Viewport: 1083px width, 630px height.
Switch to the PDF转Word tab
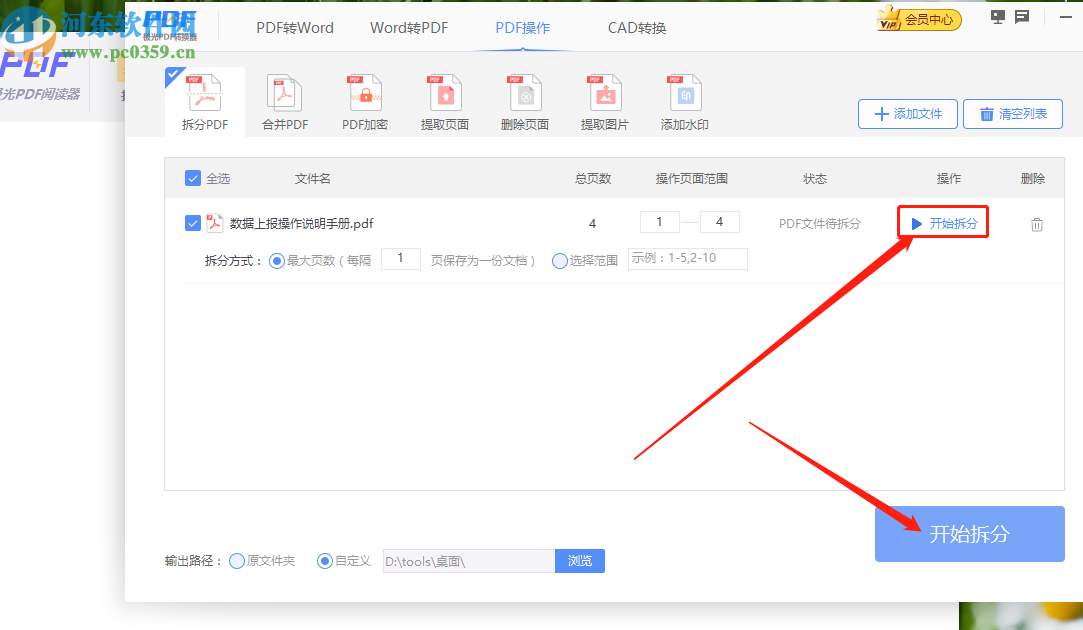coord(294,27)
